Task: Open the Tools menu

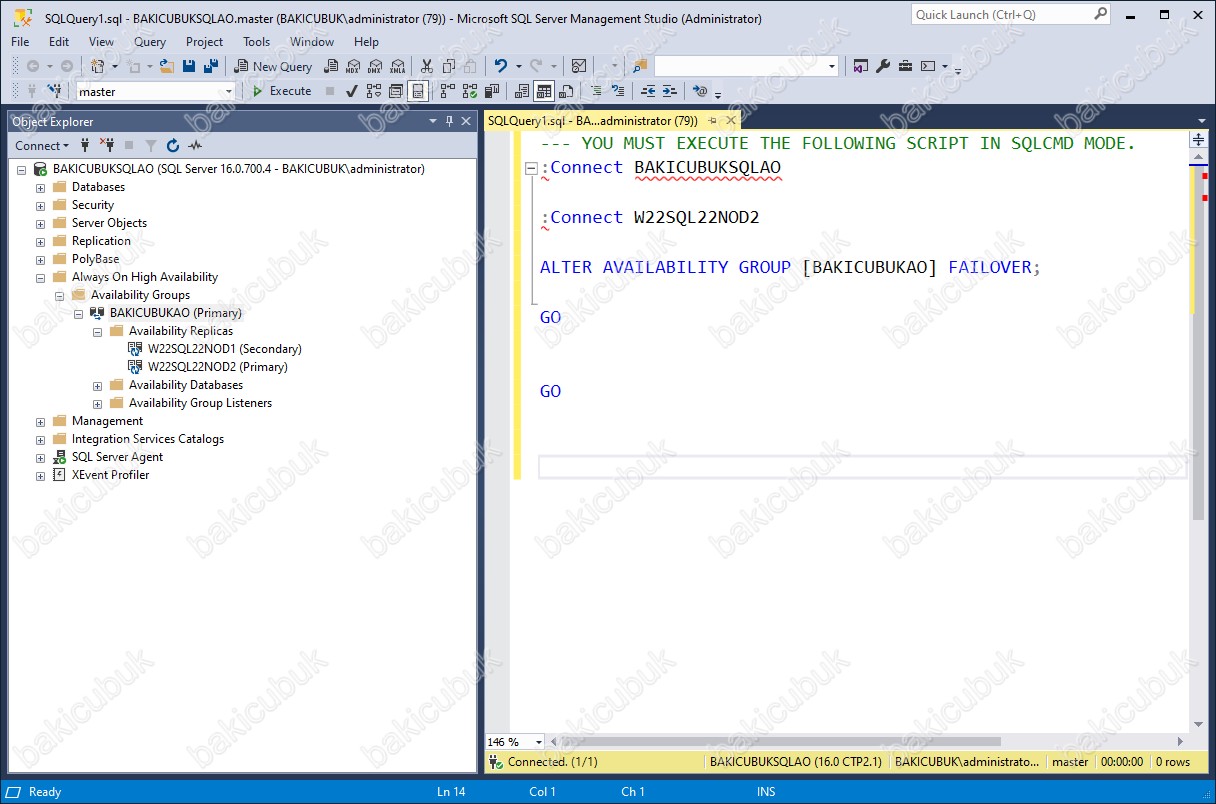Action: [x=256, y=42]
